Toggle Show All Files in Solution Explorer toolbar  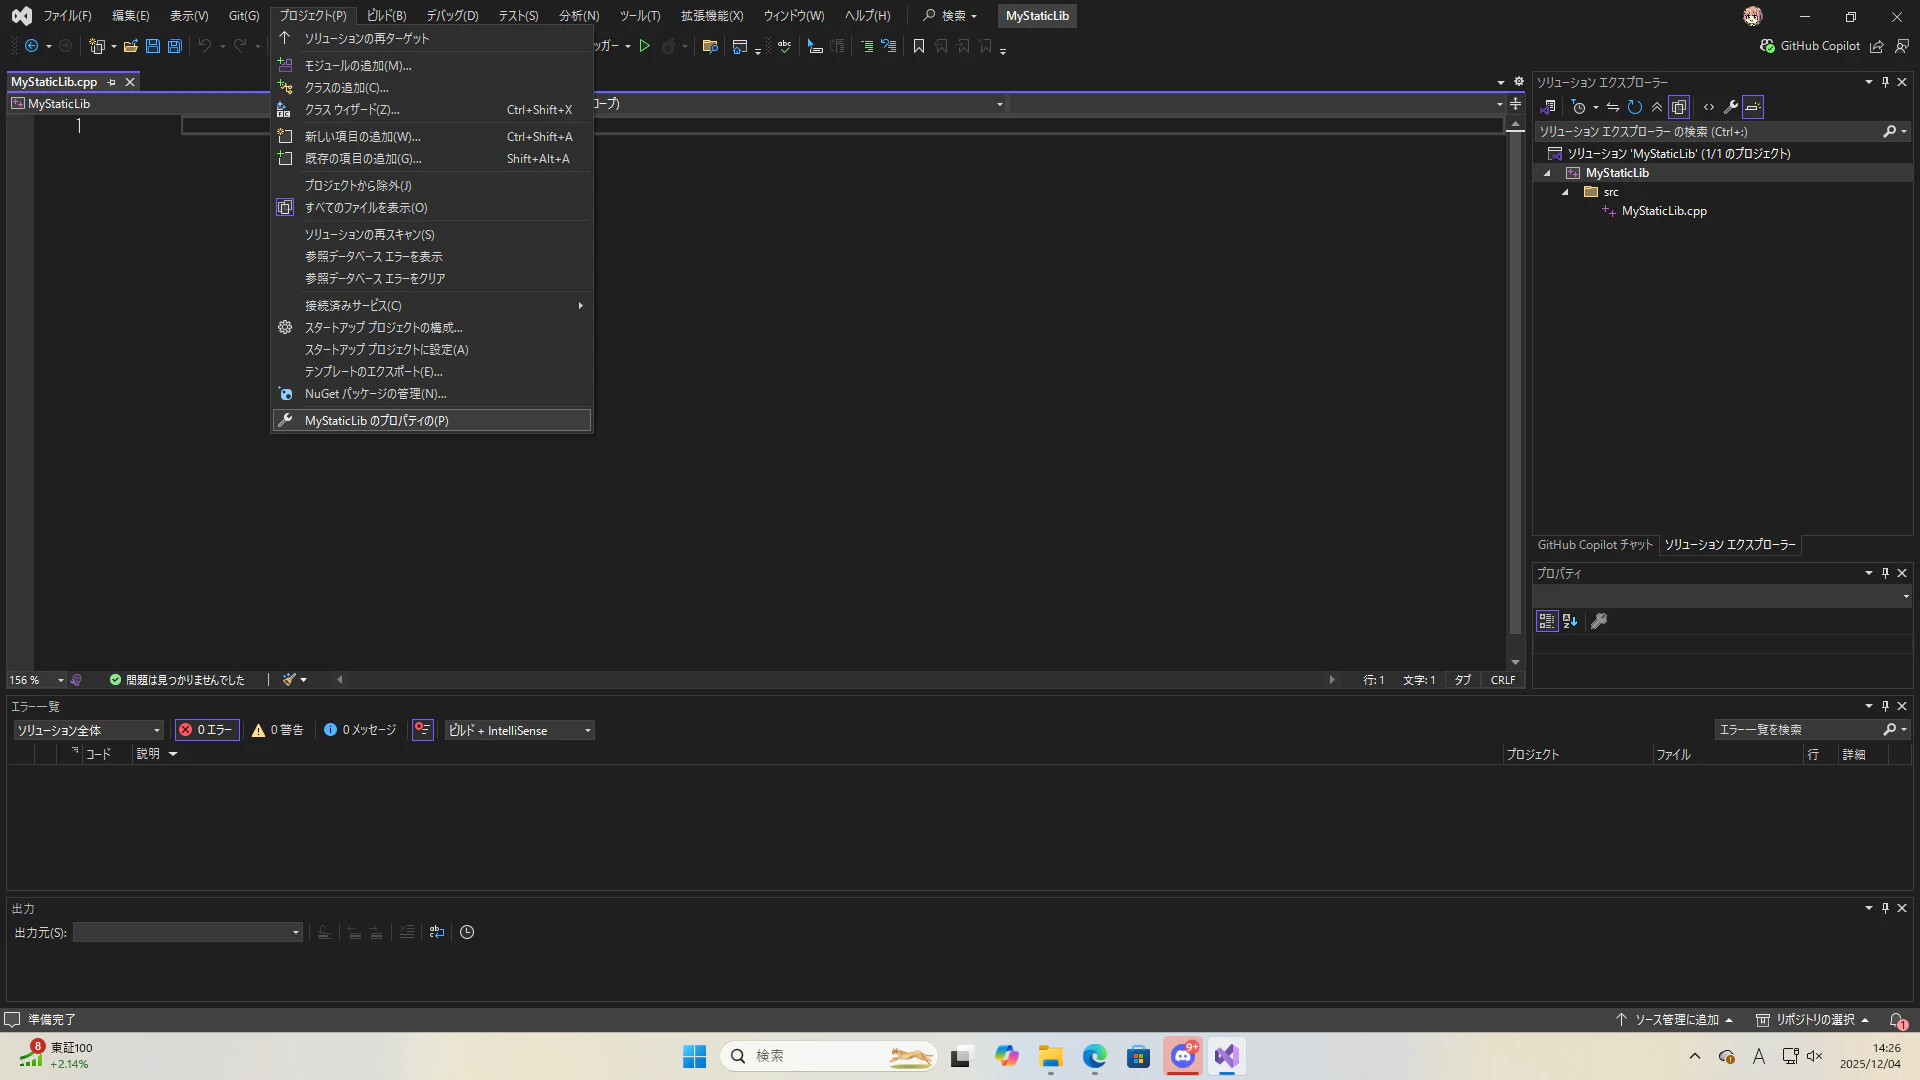click(x=1679, y=107)
